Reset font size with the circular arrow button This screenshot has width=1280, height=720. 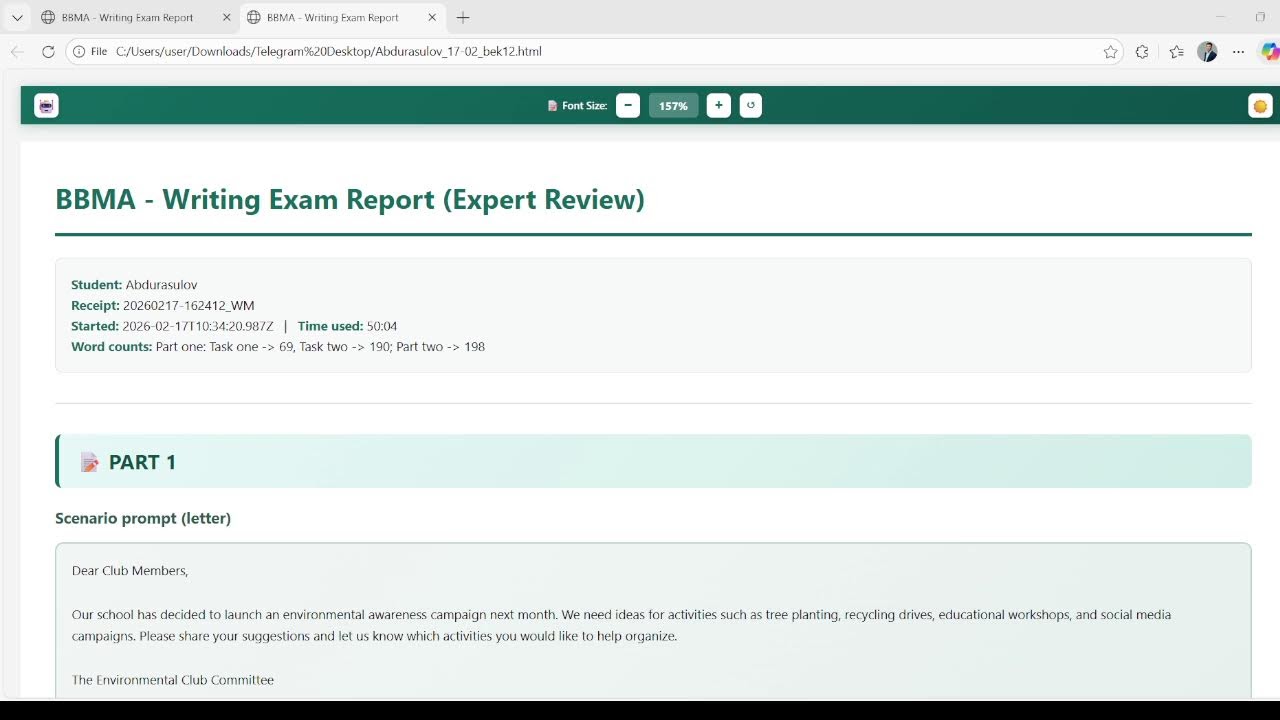751,105
